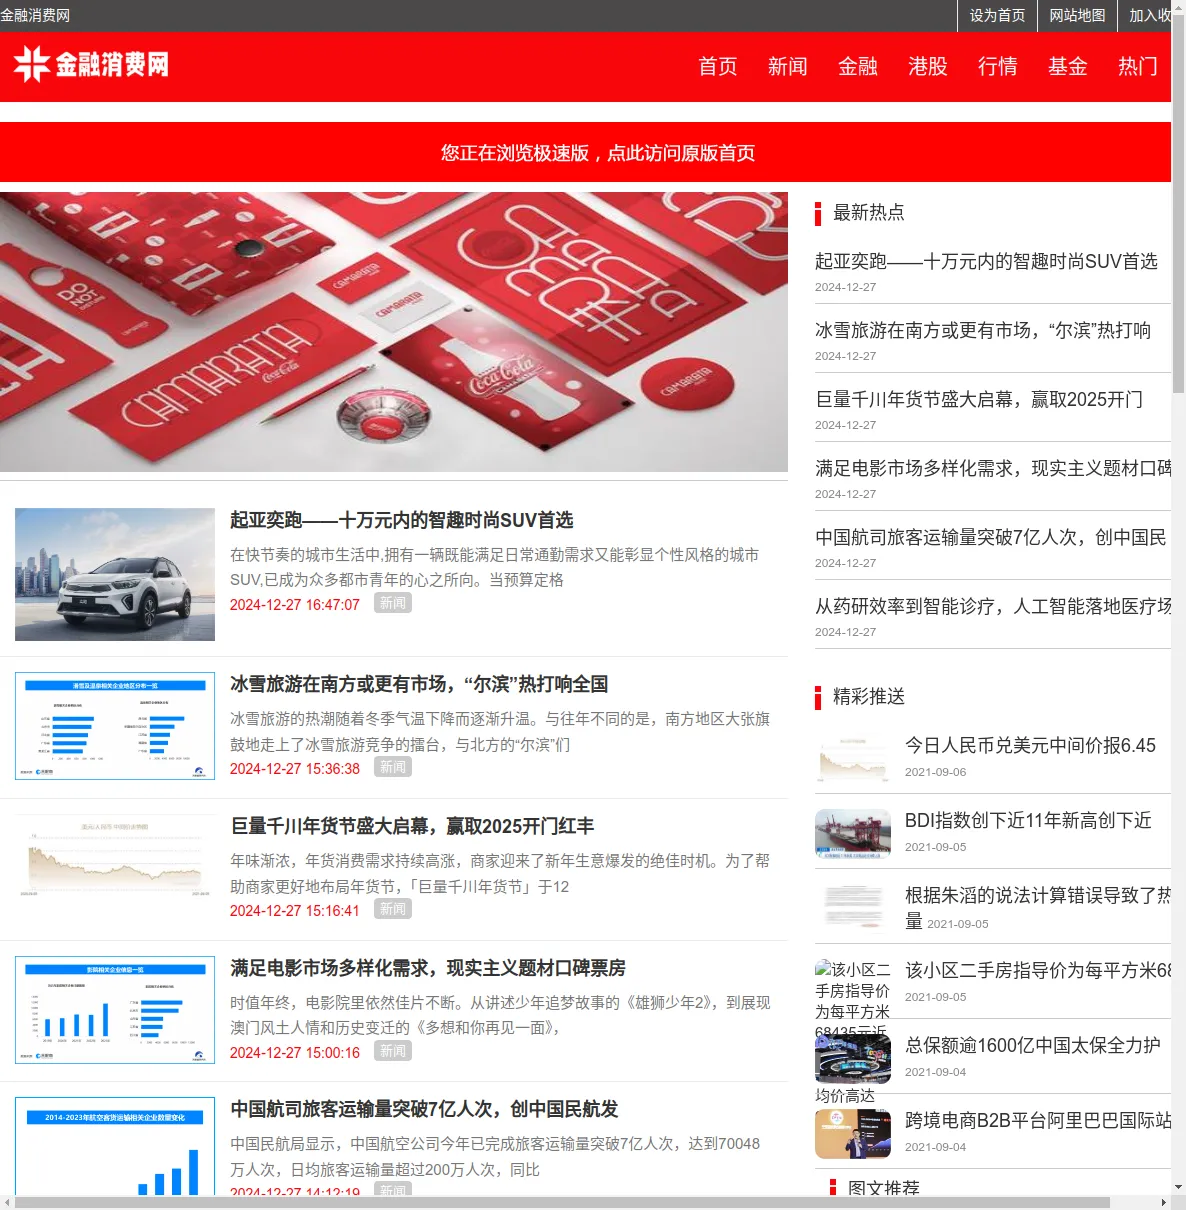Click the blurred document thumbnail beside 根据朱滔

point(853,909)
